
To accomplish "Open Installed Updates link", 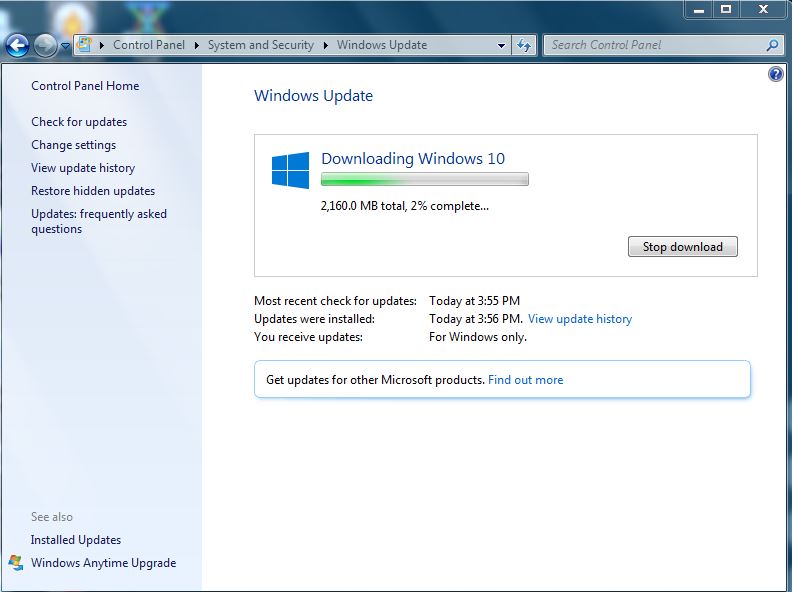I will 76,540.
